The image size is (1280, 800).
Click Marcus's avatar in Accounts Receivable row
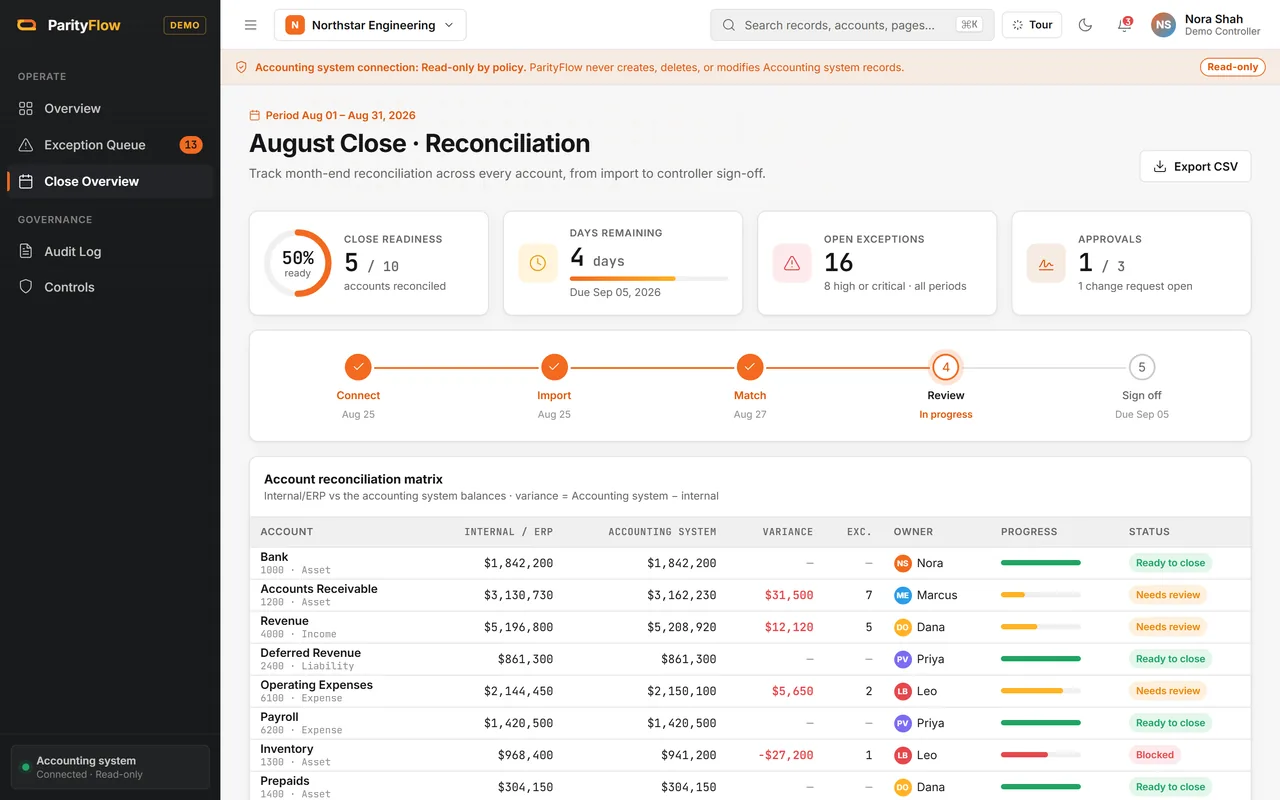(903, 595)
